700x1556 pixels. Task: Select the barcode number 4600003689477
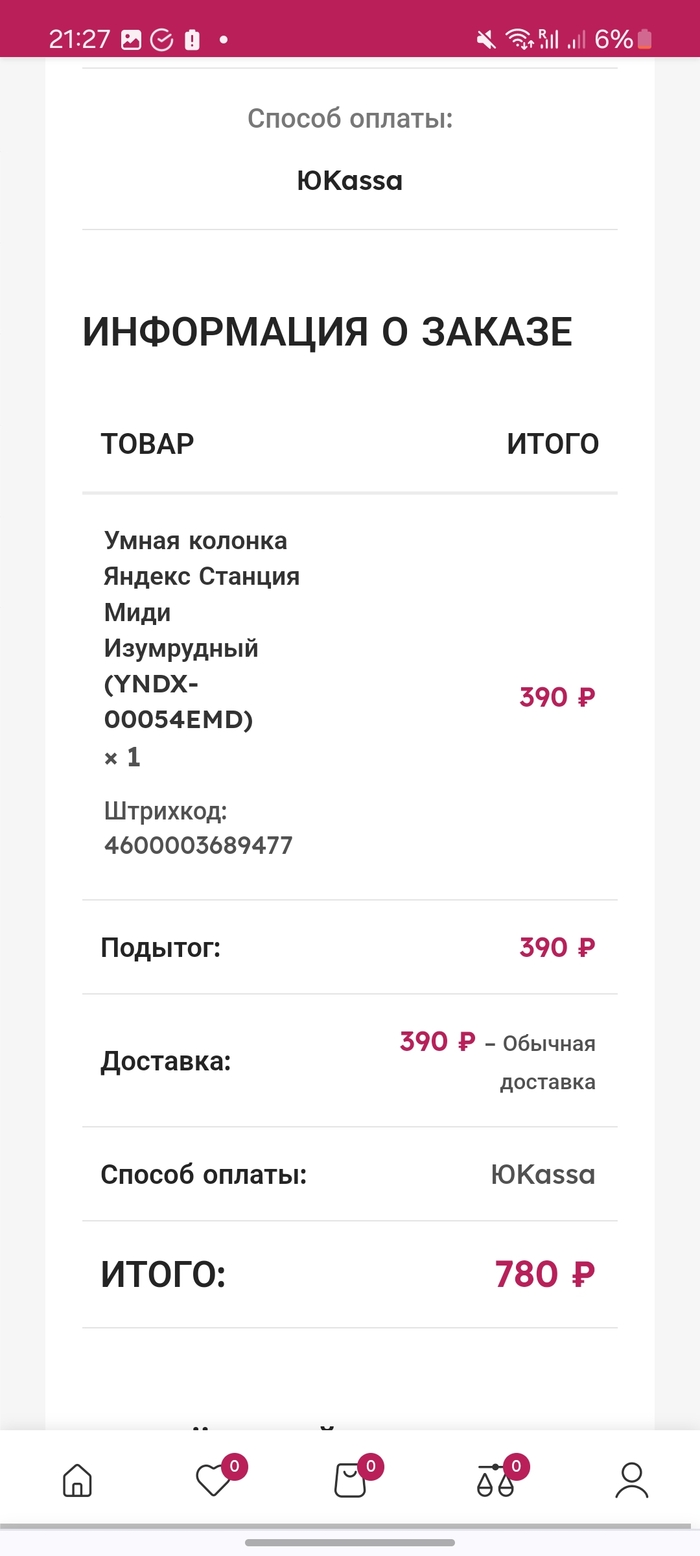click(x=198, y=846)
